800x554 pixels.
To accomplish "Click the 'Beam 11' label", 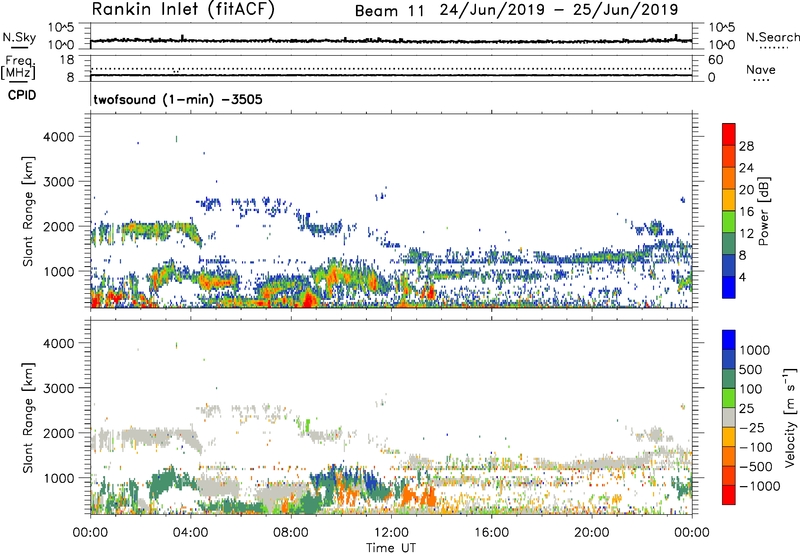I will (389, 11).
